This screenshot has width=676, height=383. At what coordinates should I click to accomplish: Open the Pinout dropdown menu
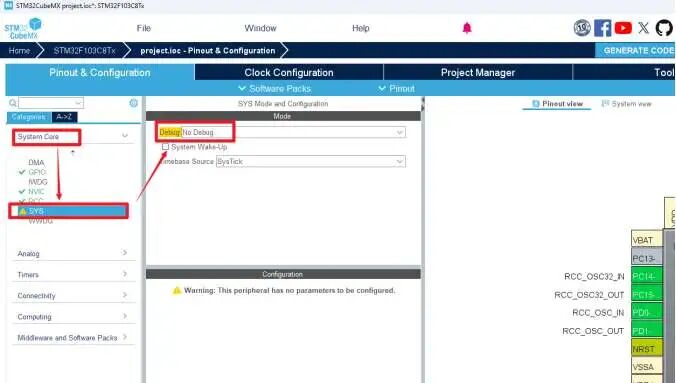pyautogui.click(x=396, y=88)
